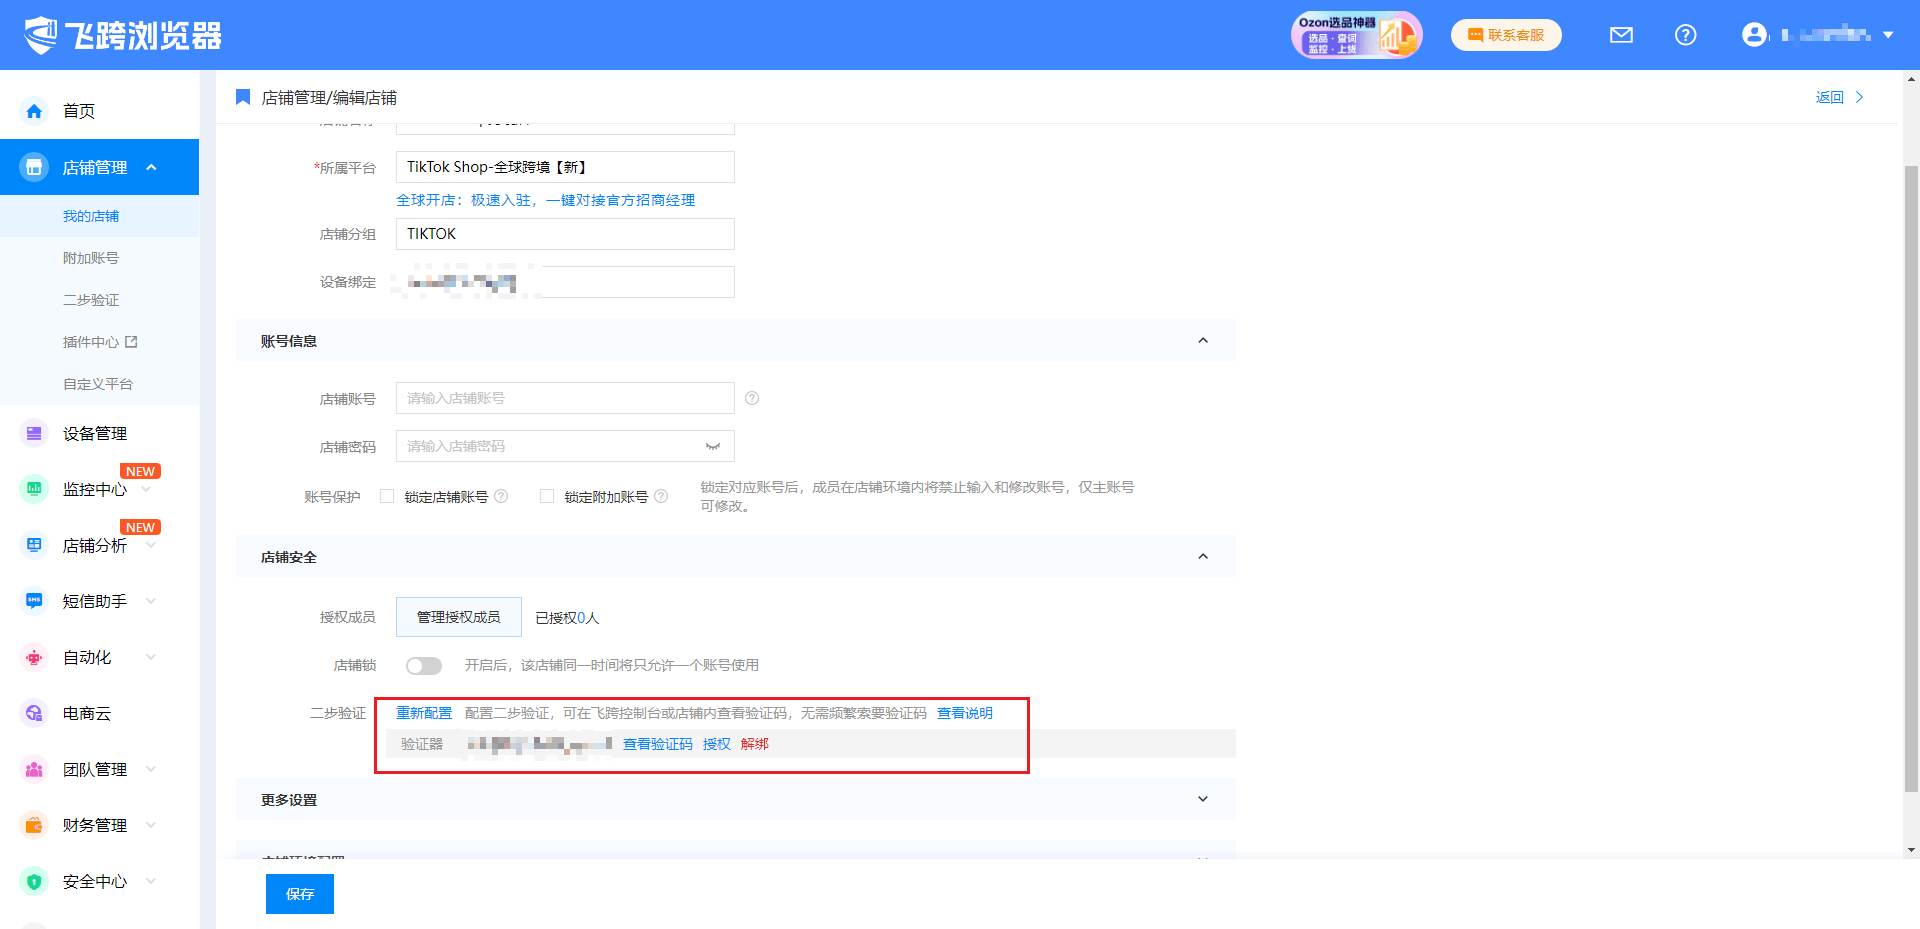Check the 锁定附加账号 checkbox
1920x929 pixels.
547,496
